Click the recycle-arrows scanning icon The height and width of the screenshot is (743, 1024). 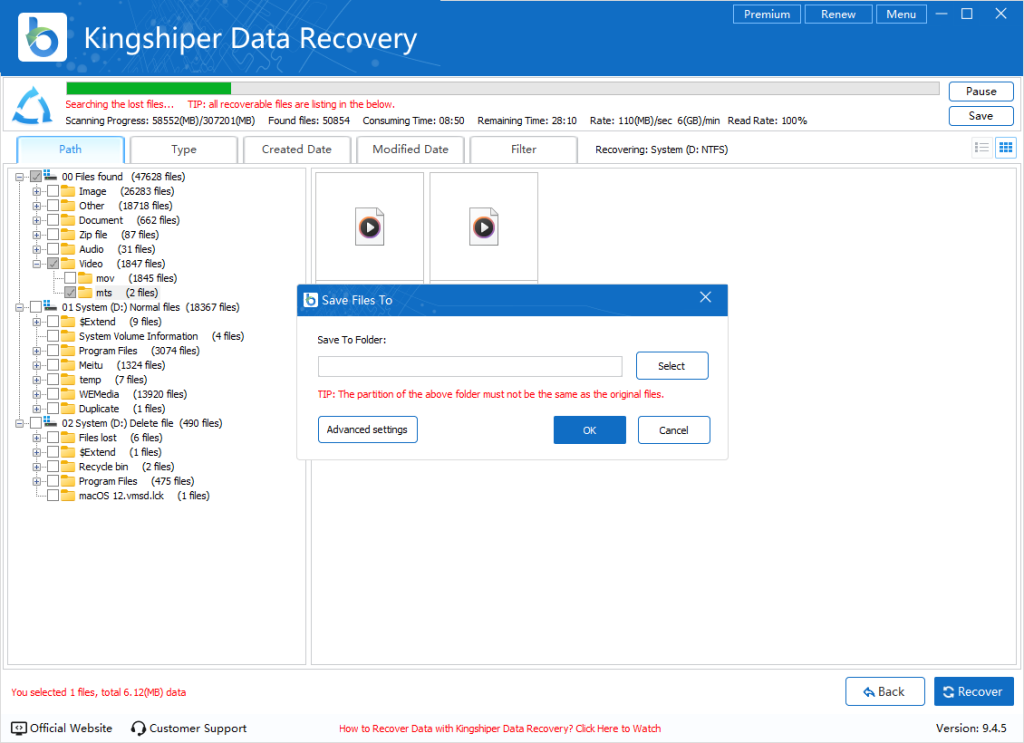pyautogui.click(x=32, y=105)
